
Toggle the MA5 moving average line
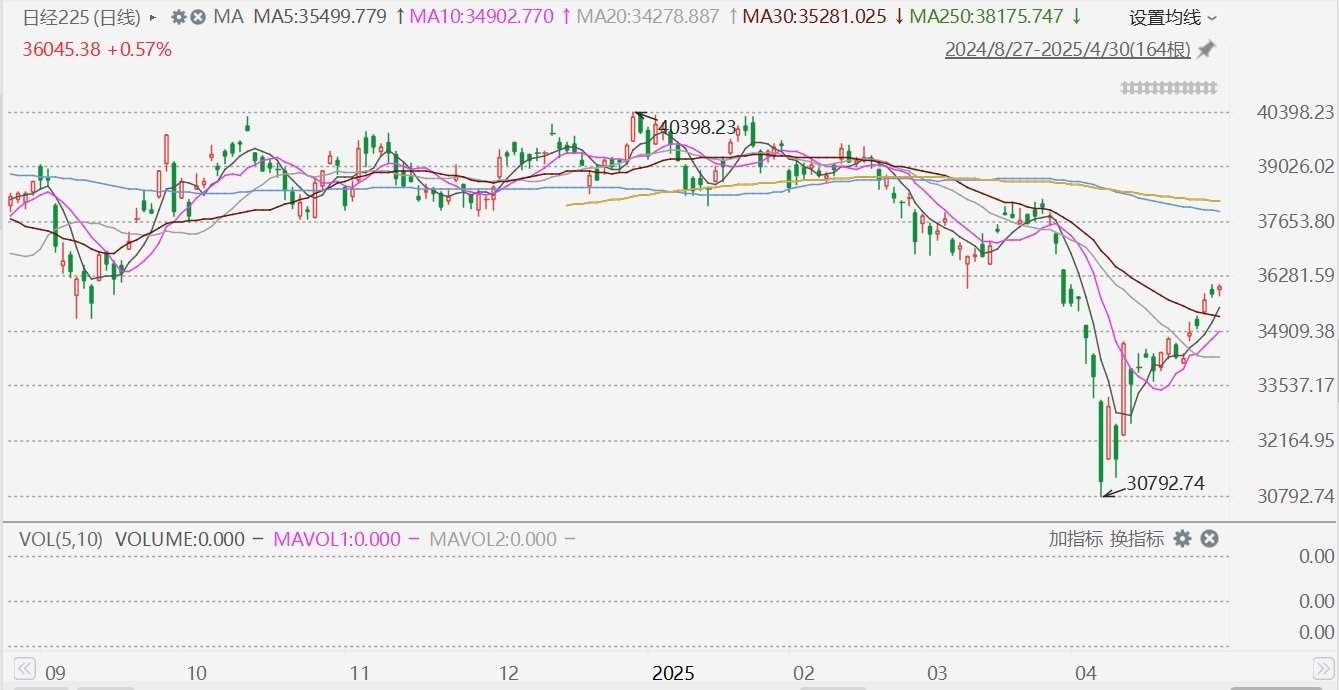[x=320, y=17]
